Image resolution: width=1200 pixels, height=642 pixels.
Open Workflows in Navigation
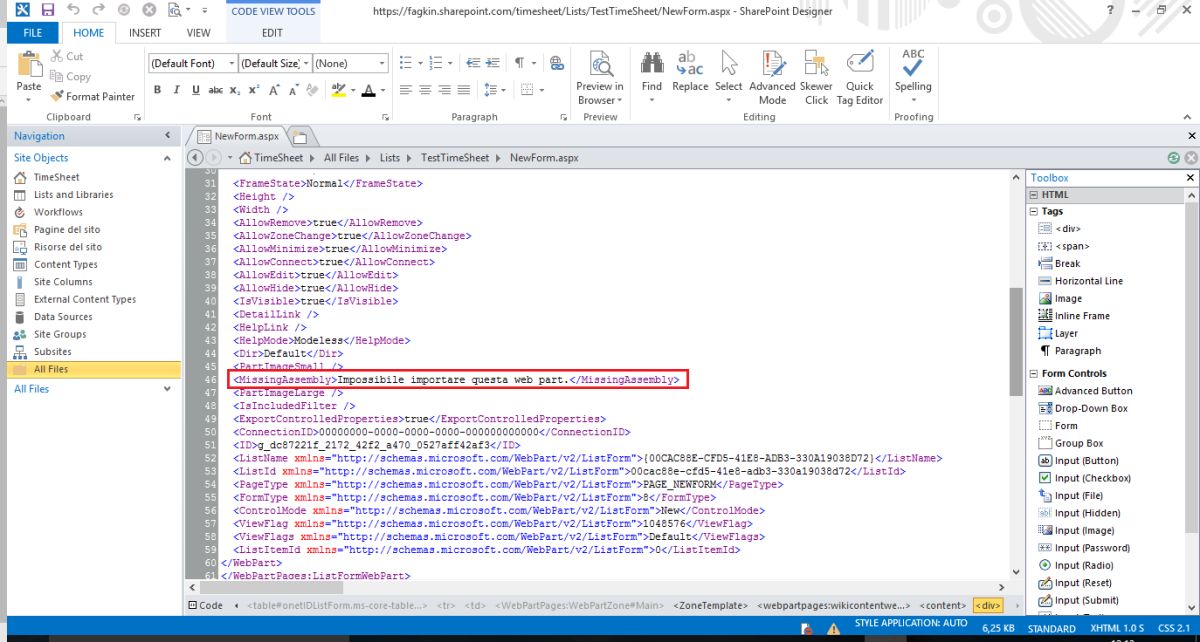(58, 212)
